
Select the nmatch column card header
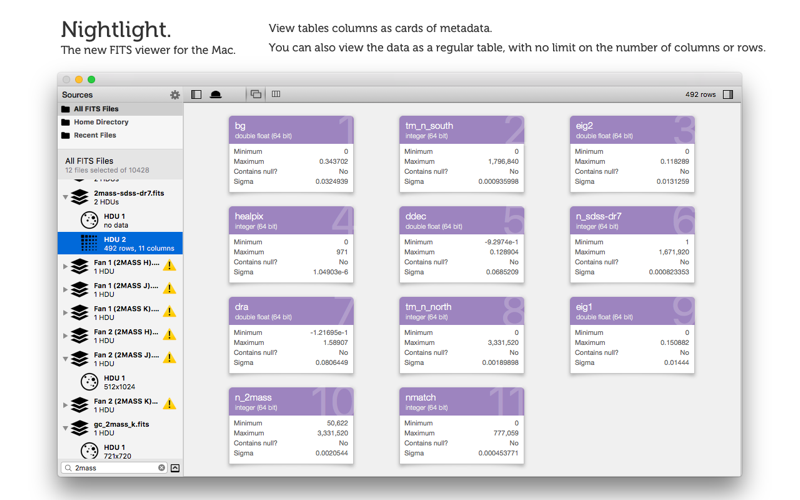[462, 402]
